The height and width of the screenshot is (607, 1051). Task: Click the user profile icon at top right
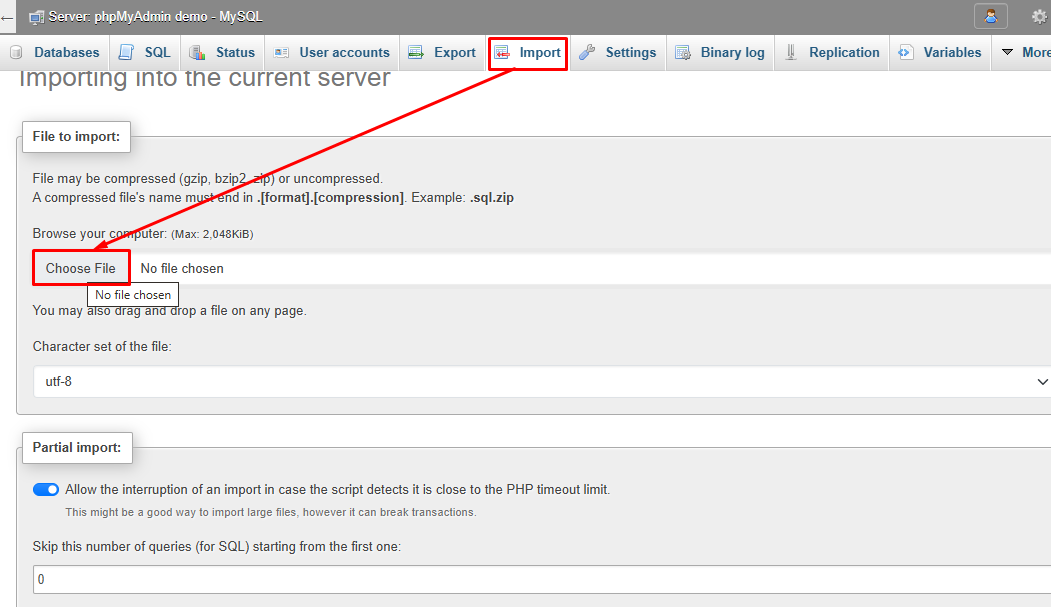pos(991,16)
